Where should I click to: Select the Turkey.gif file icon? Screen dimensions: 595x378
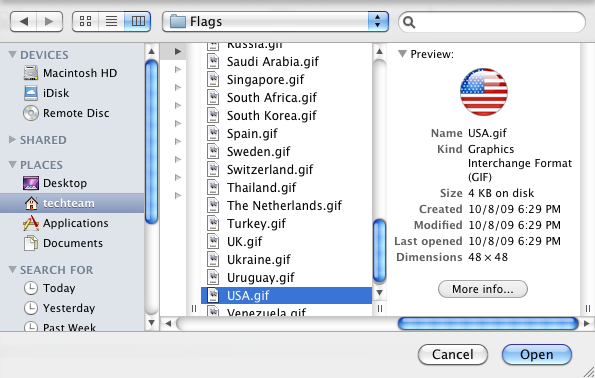[213, 223]
